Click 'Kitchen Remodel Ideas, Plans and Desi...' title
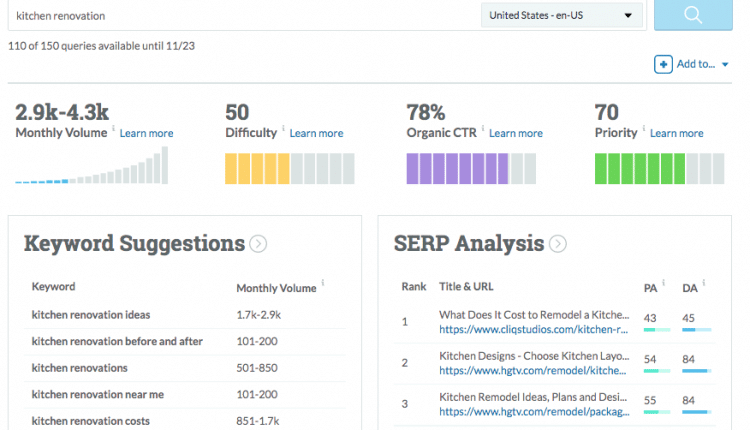 click(x=533, y=397)
